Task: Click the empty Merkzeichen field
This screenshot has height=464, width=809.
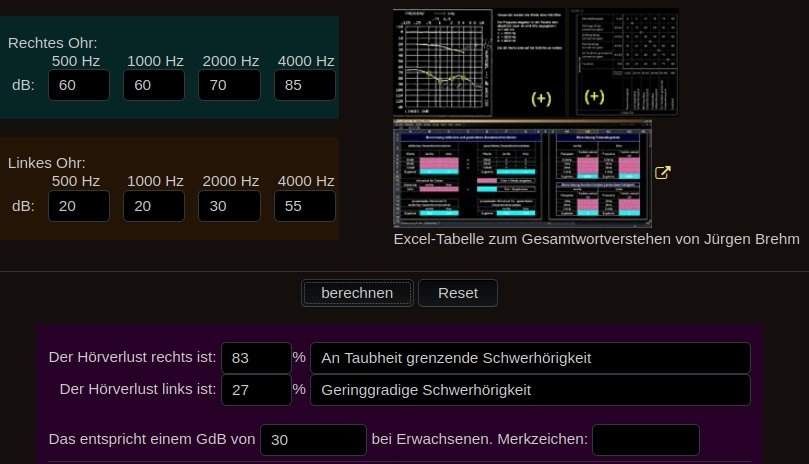Action: [x=646, y=440]
